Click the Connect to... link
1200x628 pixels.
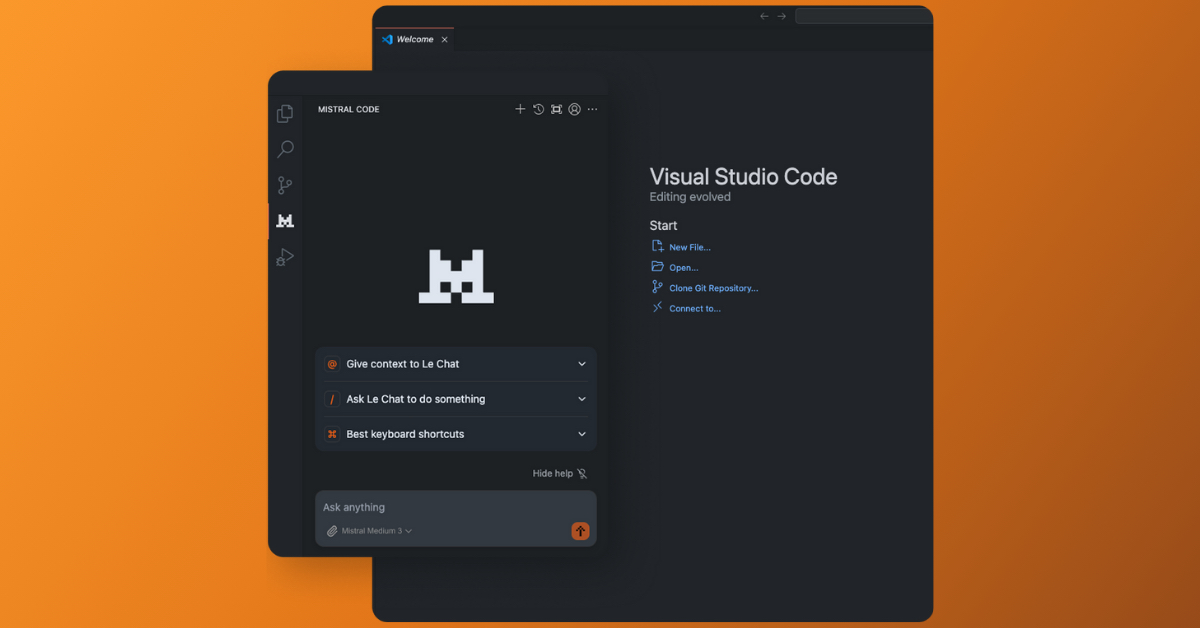[694, 308]
